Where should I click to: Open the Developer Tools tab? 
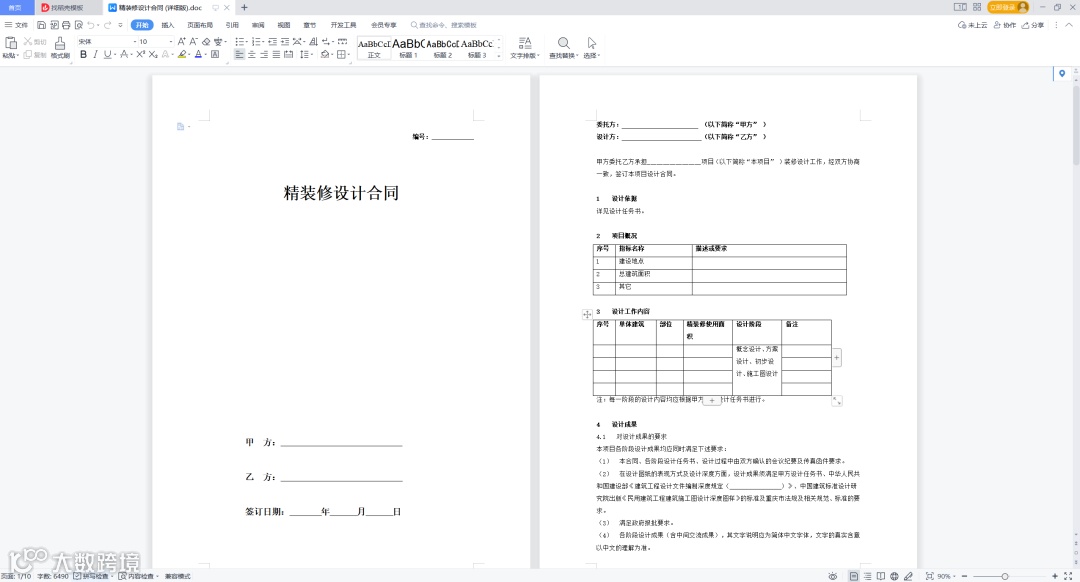click(343, 25)
